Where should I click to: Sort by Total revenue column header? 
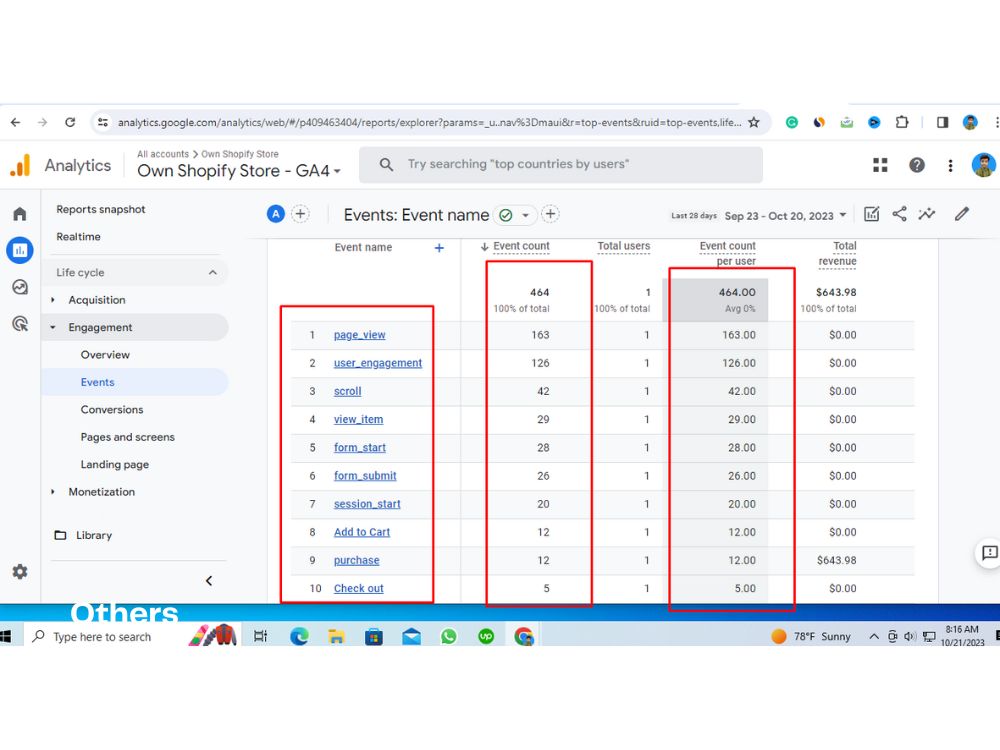(x=837, y=253)
